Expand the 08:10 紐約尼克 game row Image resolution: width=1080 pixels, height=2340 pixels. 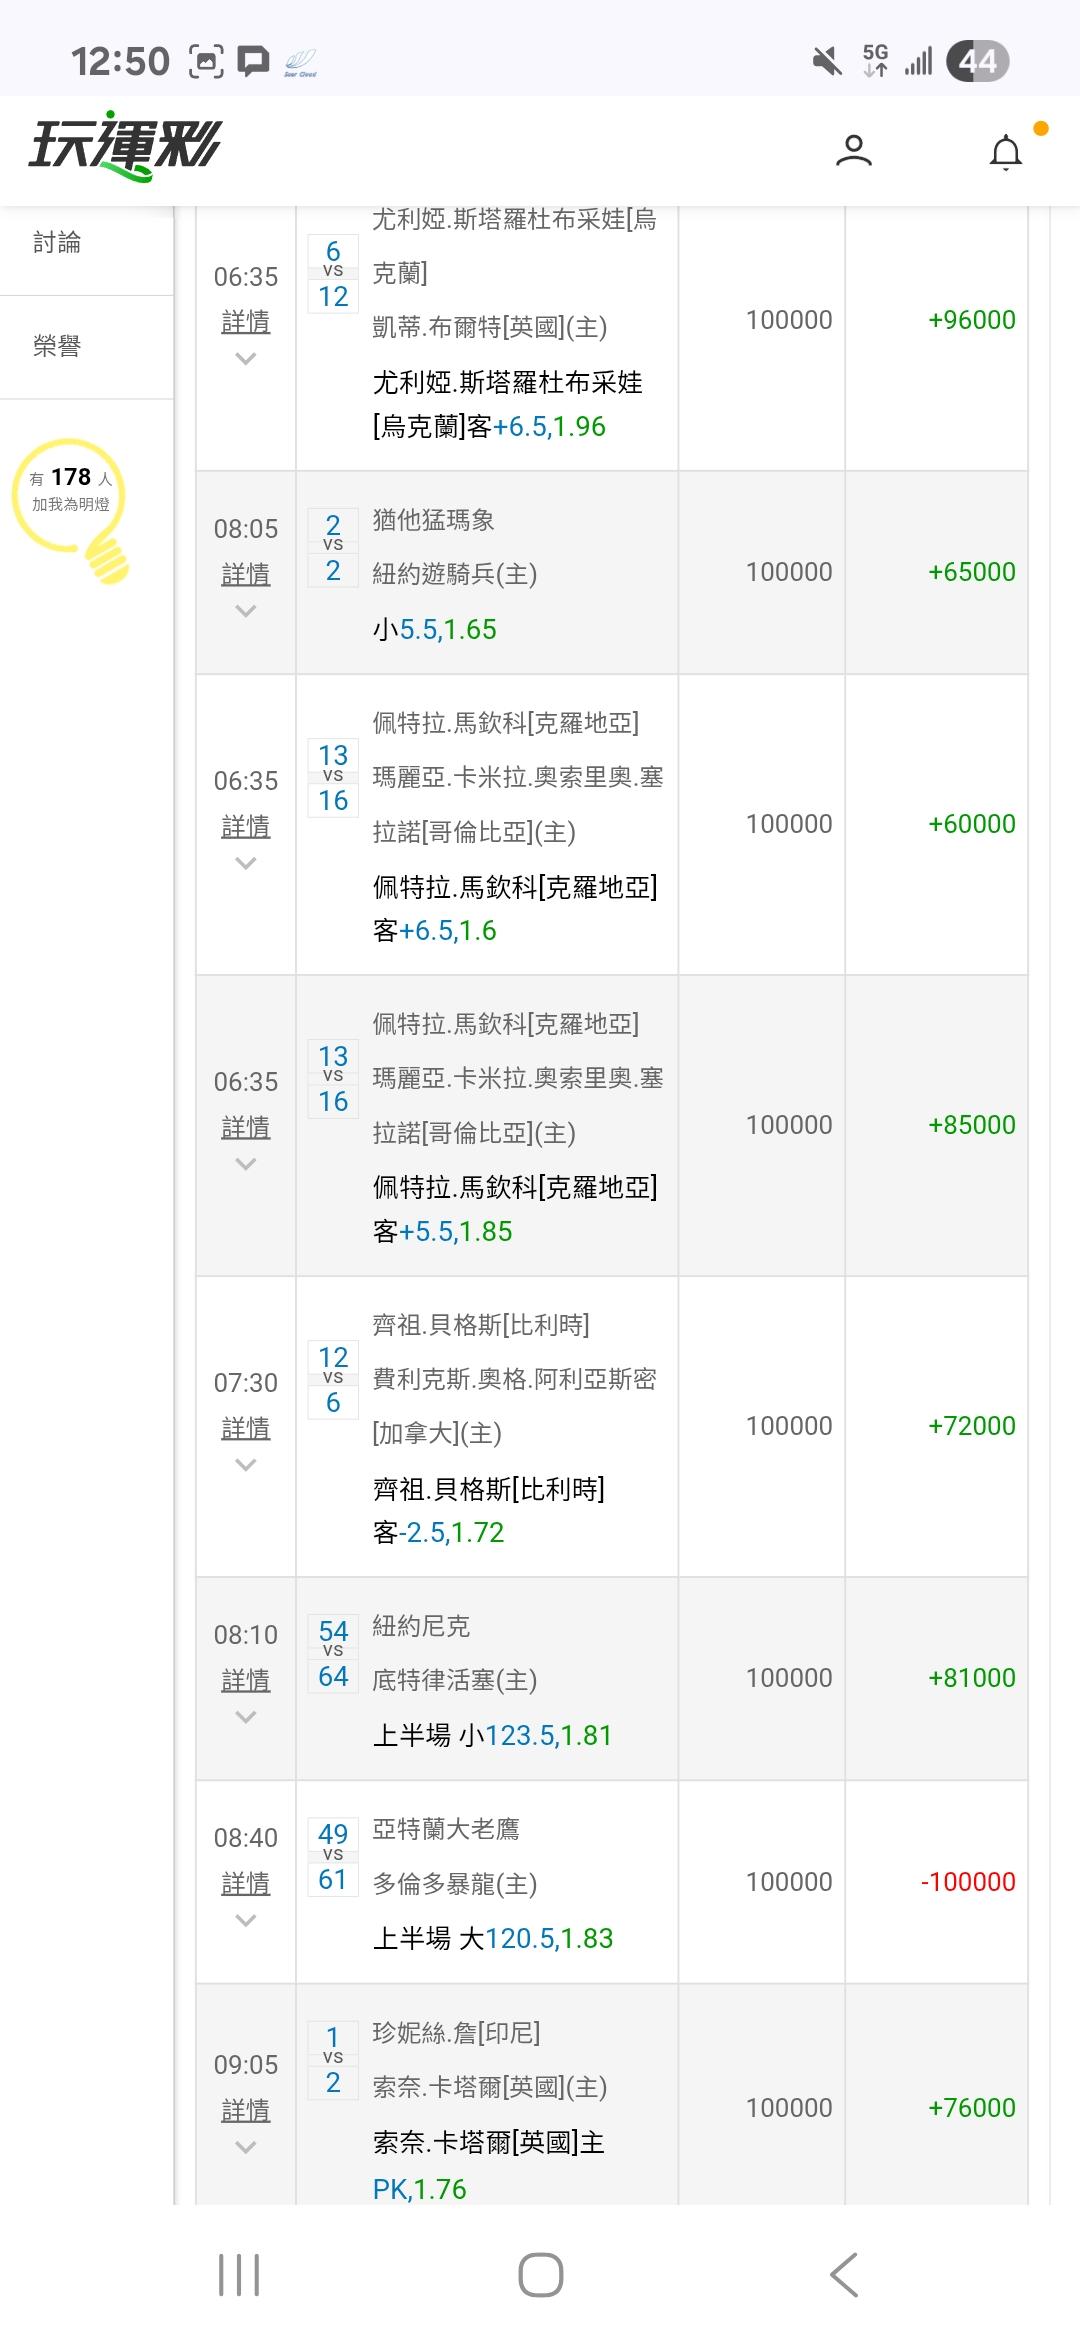coord(245,1717)
